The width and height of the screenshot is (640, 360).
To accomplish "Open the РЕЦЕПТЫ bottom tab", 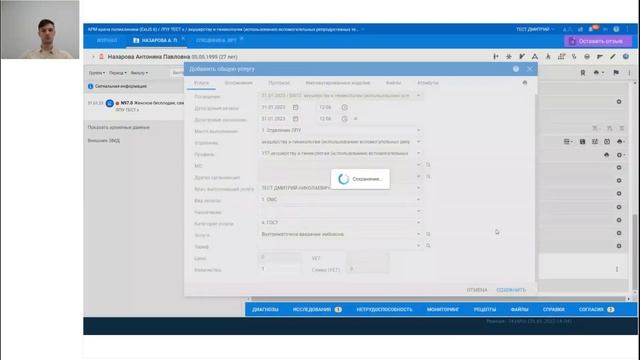I will [485, 309].
